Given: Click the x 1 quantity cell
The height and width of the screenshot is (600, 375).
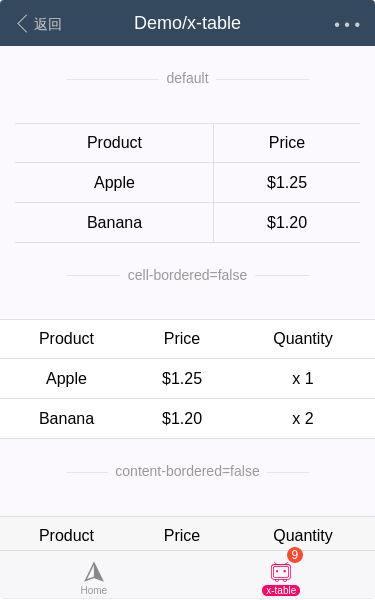Looking at the screenshot, I should pos(303,378).
